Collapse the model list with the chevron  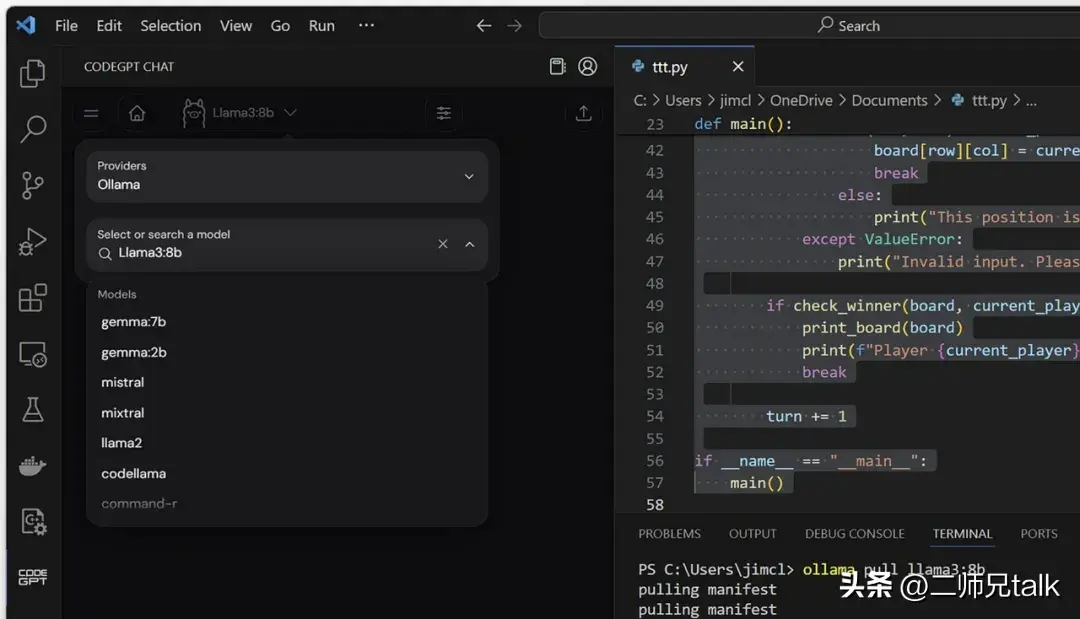(x=469, y=244)
